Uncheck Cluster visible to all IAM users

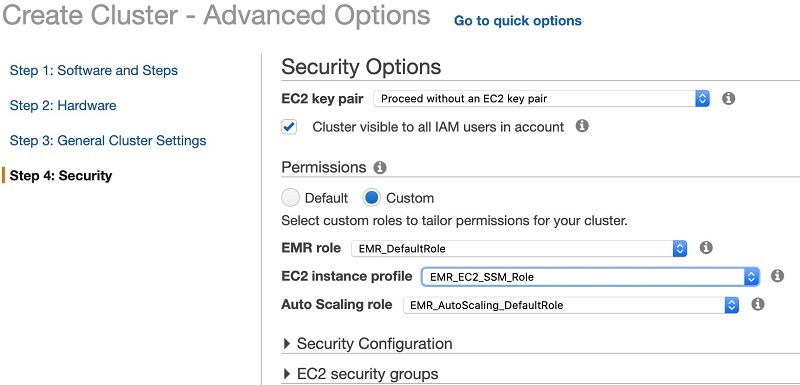[289, 127]
